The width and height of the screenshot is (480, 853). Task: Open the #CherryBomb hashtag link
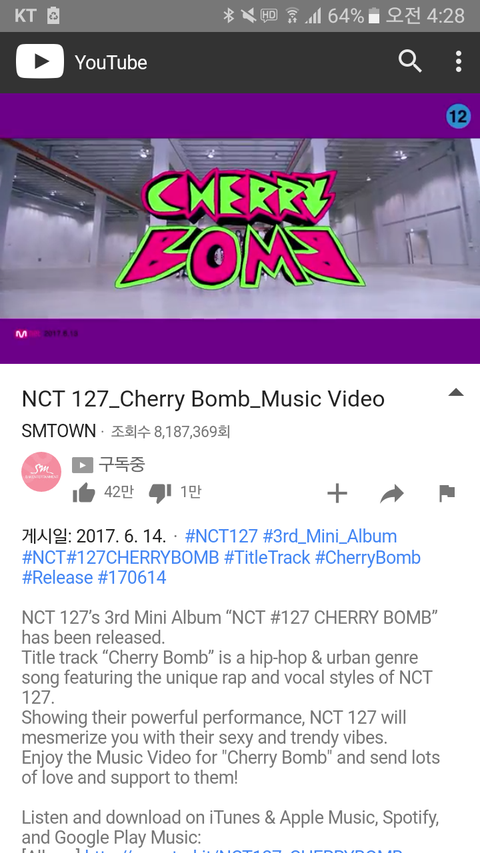pos(368,557)
